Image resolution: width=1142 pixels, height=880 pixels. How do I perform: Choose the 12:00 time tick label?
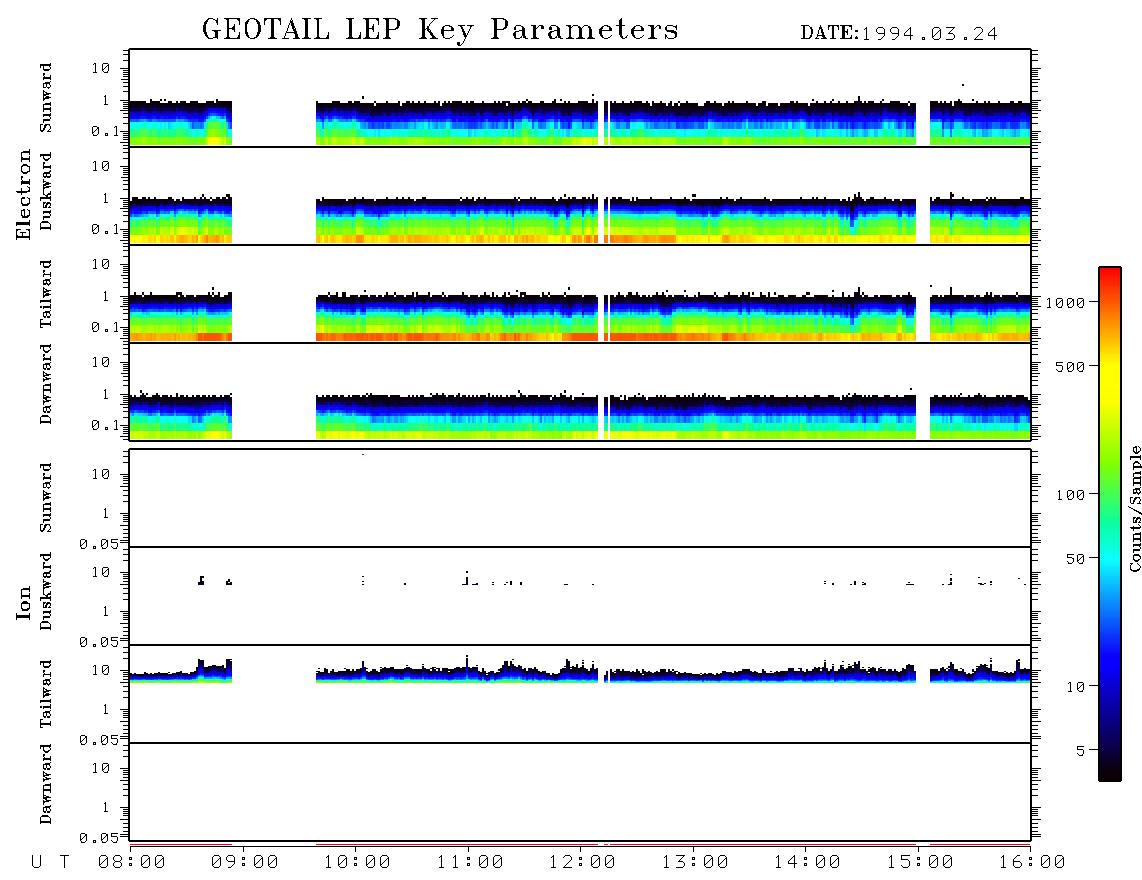point(582,863)
